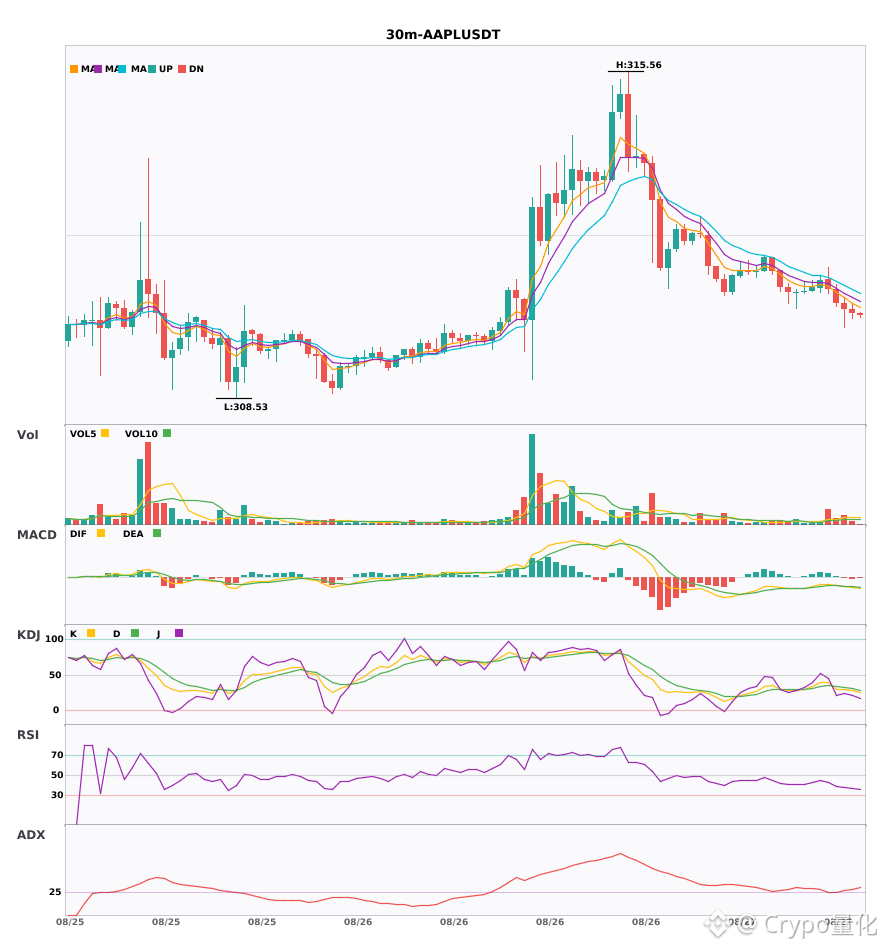Click the green D legend swatch
The image size is (885, 950).
pos(135,633)
